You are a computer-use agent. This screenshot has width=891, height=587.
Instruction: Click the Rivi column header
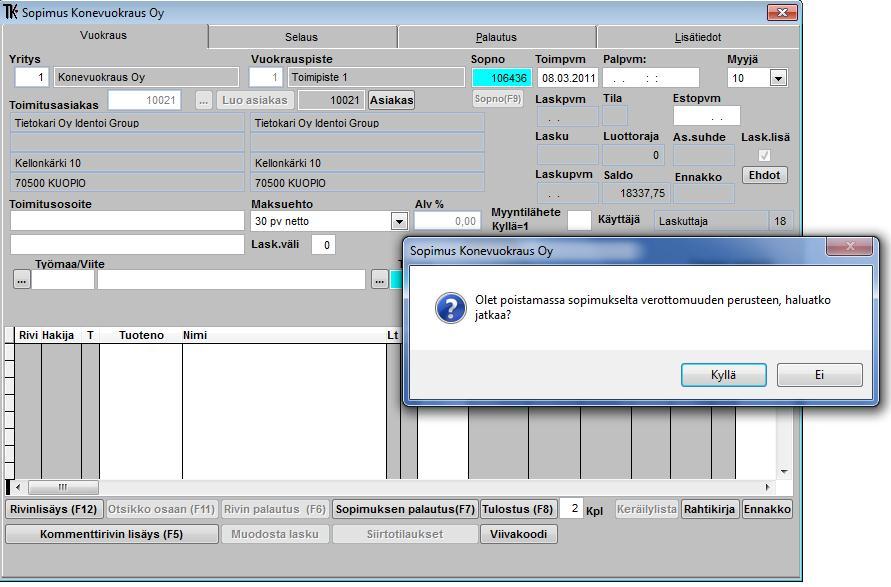click(x=28, y=335)
